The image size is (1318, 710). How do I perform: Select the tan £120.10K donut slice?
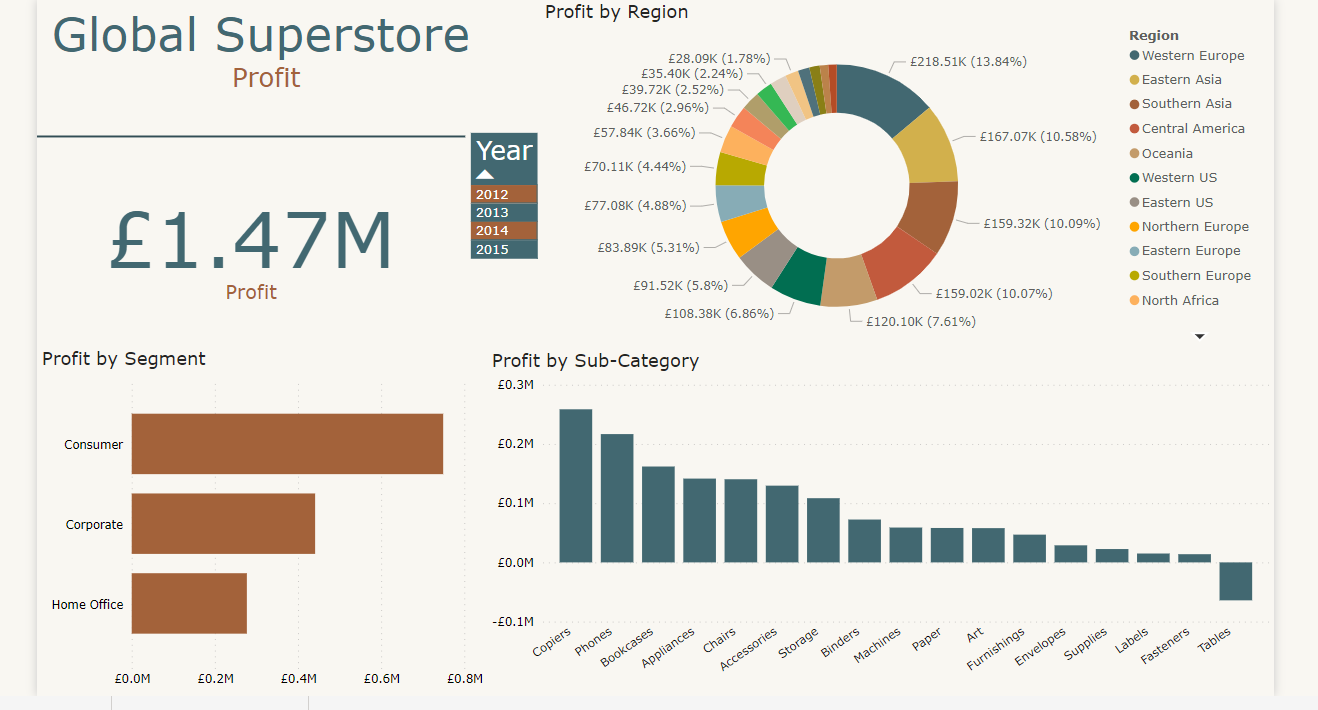848,283
